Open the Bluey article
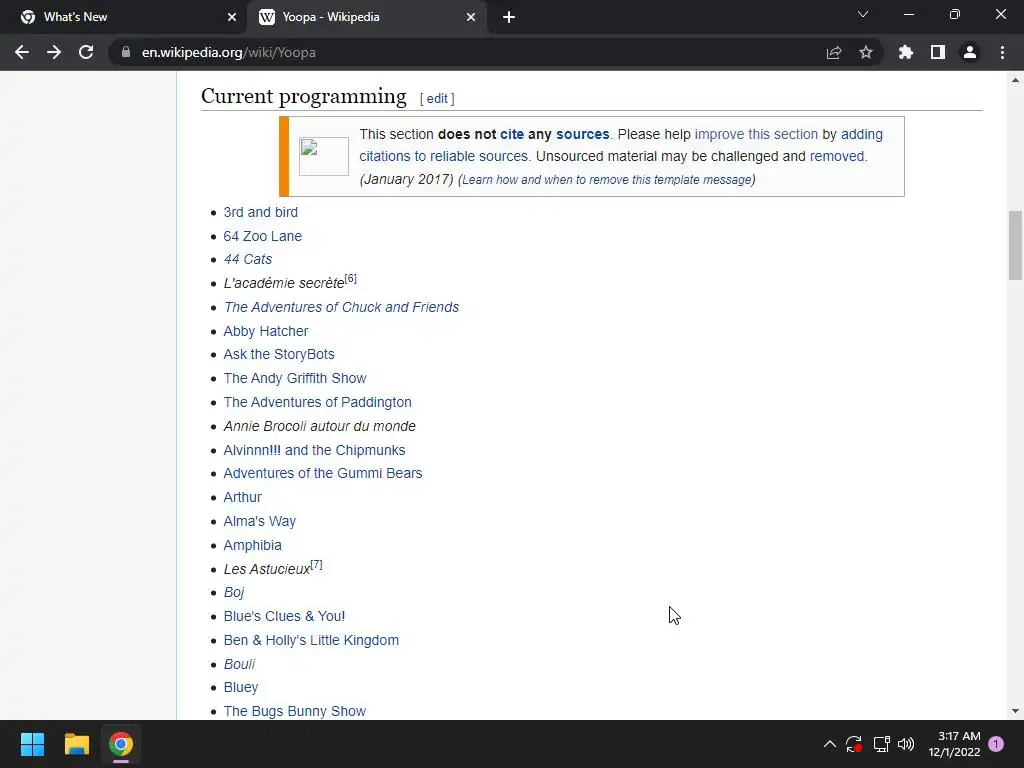 (x=241, y=687)
